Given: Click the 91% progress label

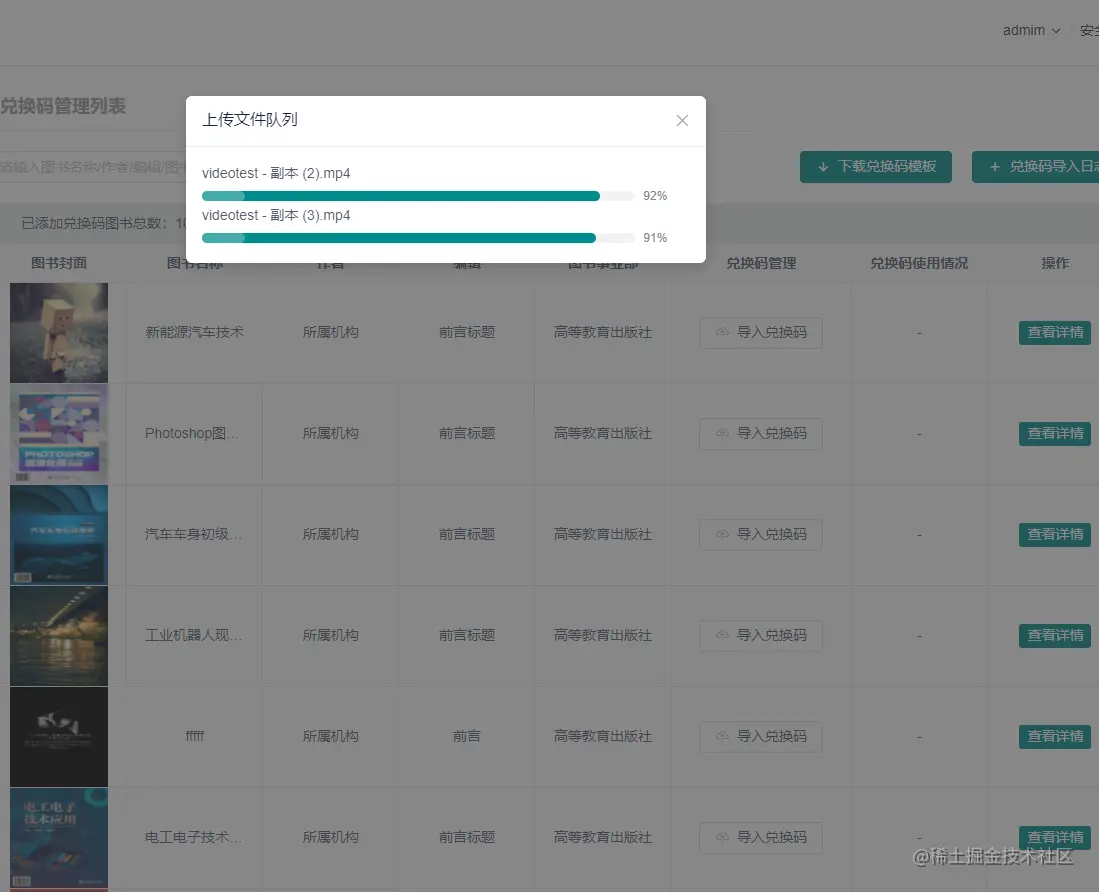Looking at the screenshot, I should coord(655,238).
